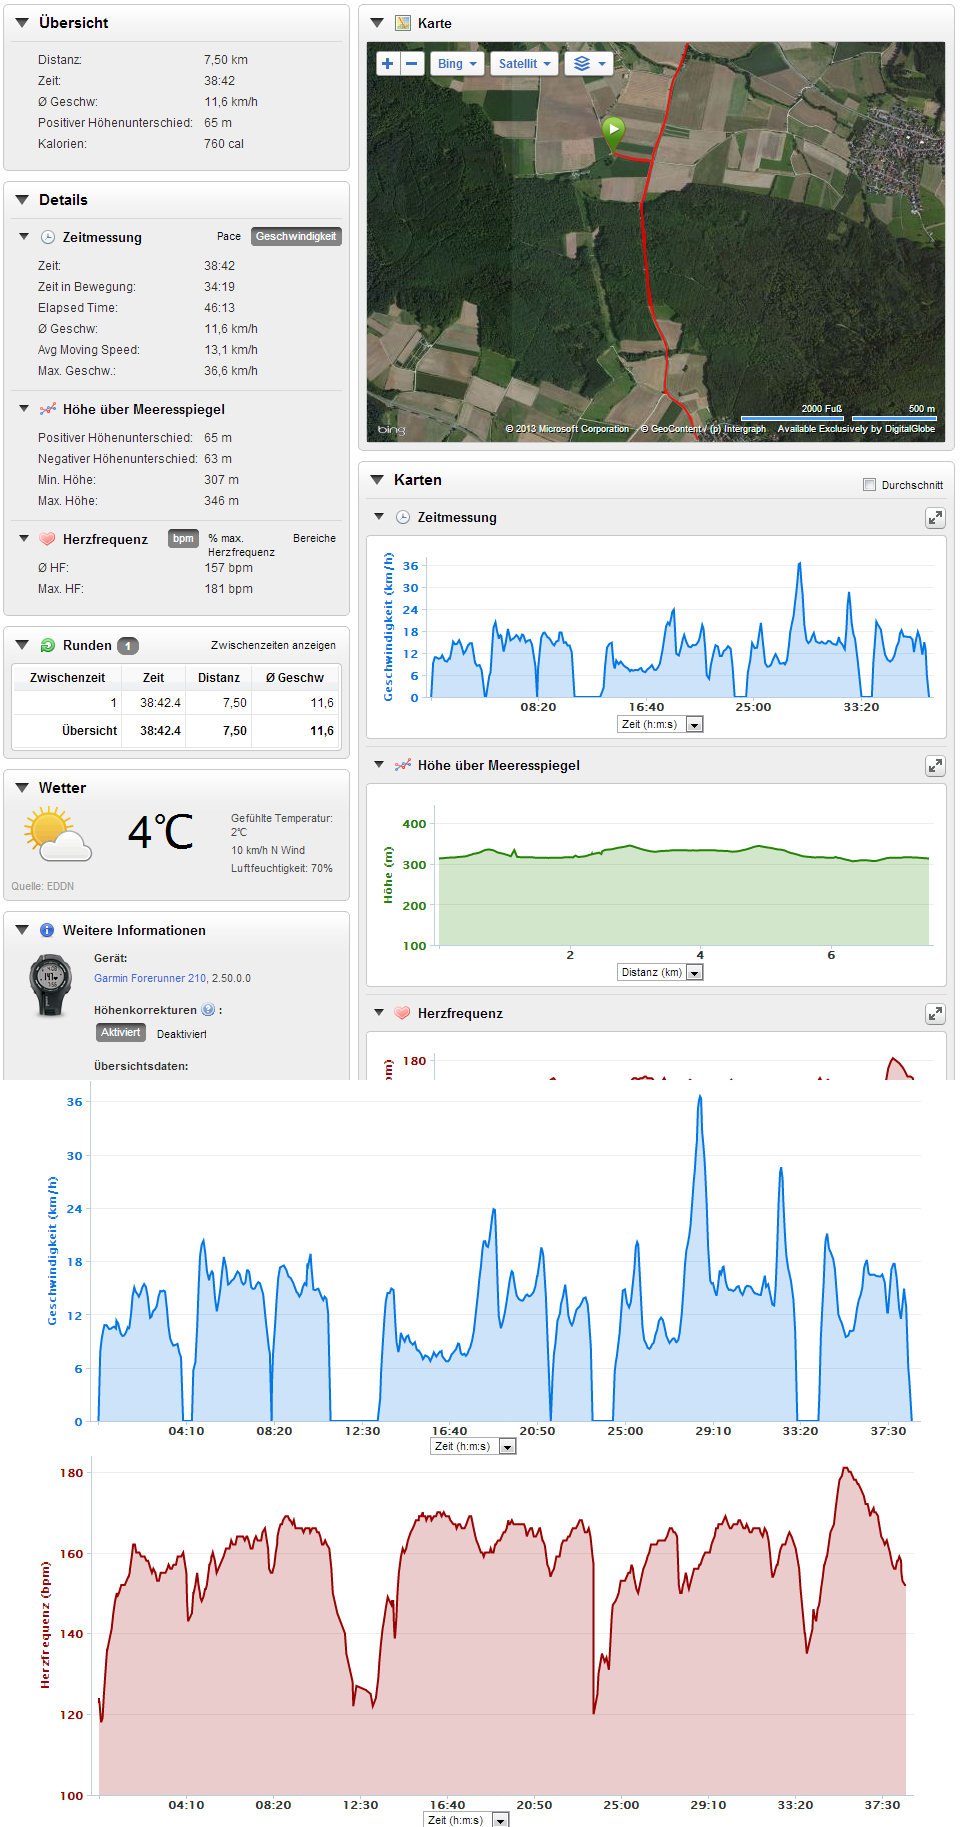Open Zeit (h:m:s) axis dropdown under small speed chart
The image size is (960, 1827).
coord(660,724)
